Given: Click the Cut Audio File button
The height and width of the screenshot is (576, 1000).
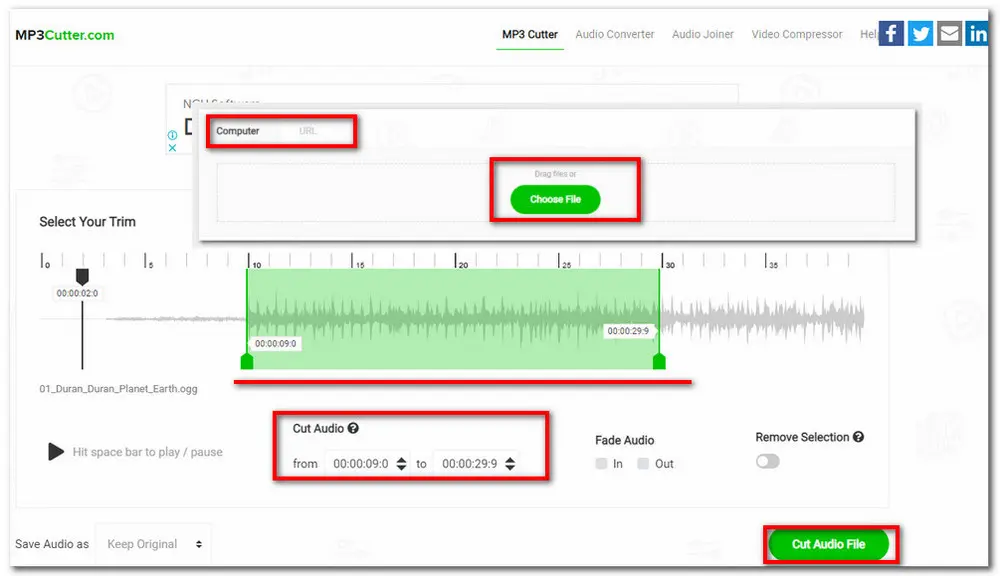Looking at the screenshot, I should click(828, 544).
